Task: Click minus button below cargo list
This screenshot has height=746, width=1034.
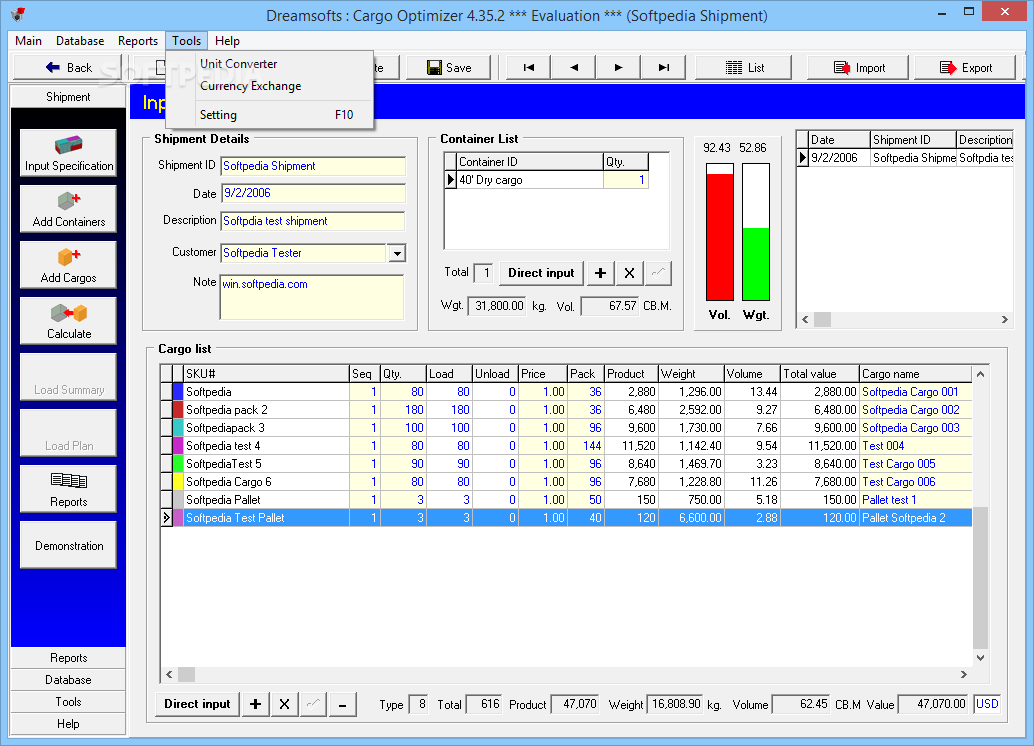Action: pos(342,704)
